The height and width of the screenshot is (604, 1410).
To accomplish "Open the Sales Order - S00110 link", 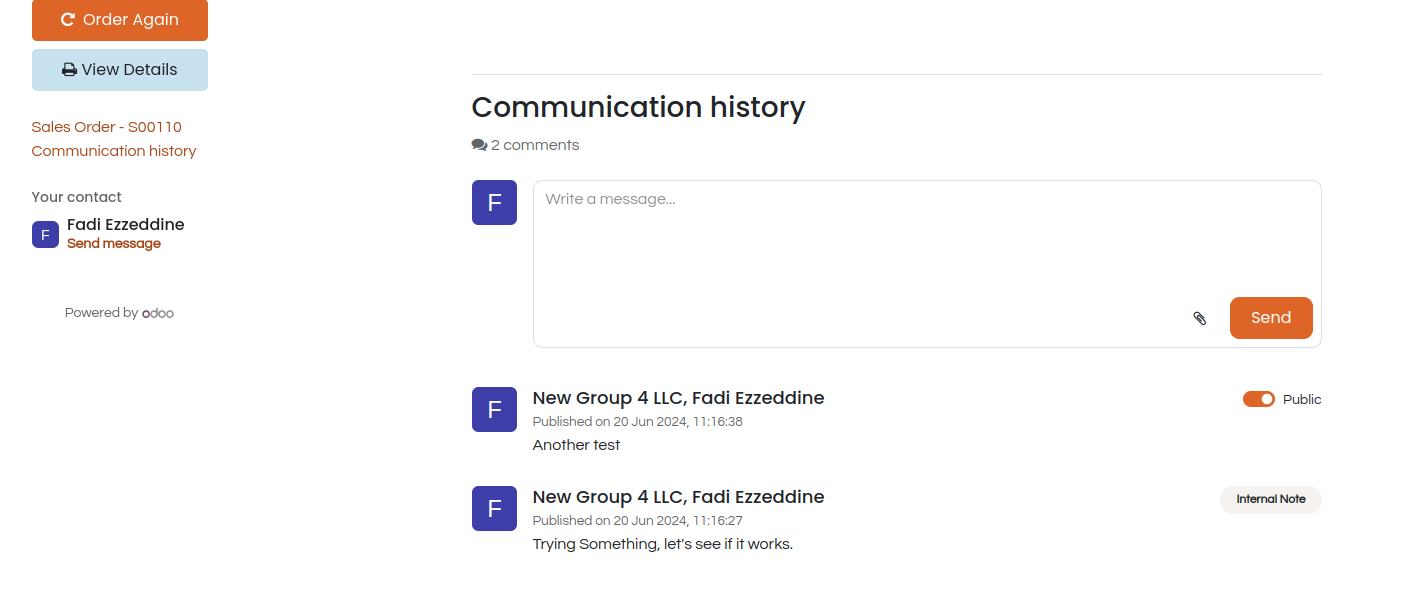I will pos(107,127).
